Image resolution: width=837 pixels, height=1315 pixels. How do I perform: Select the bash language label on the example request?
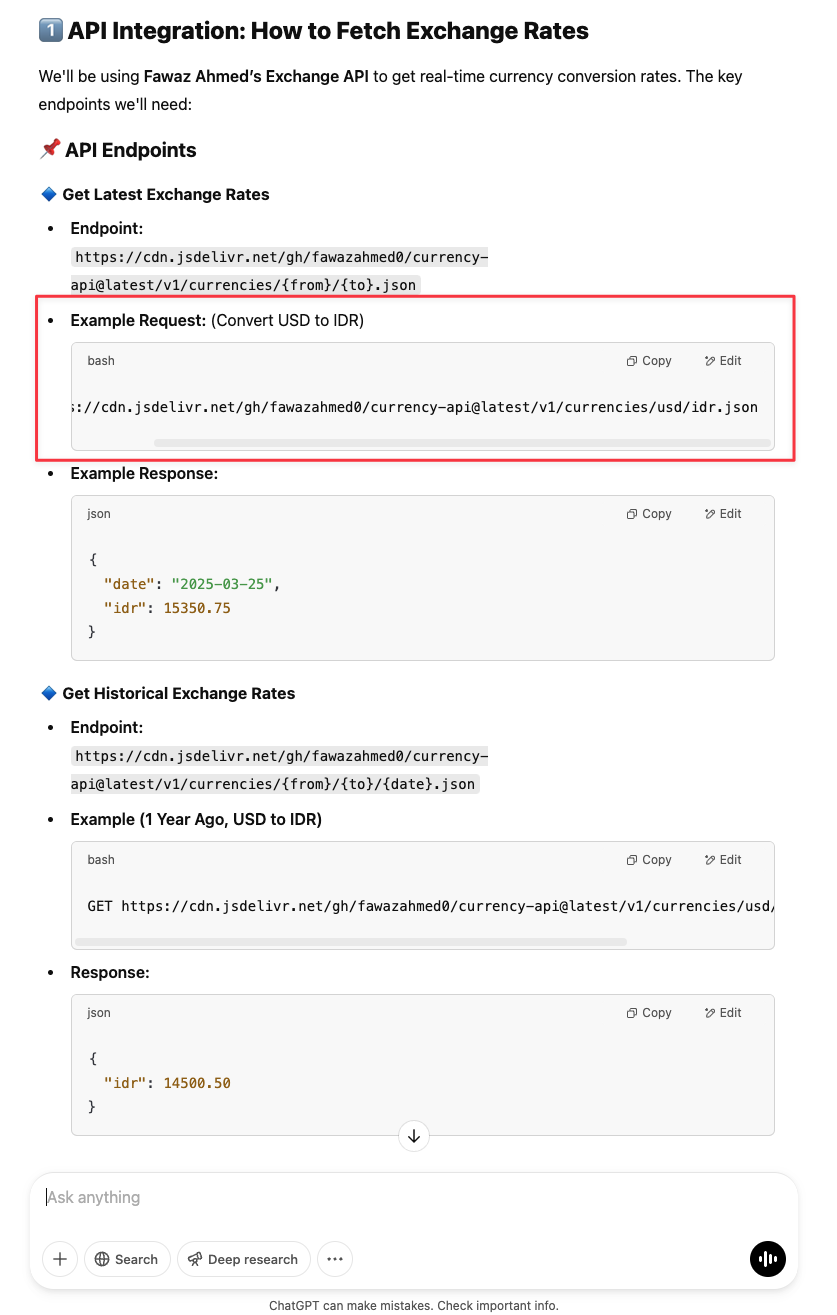[x=100, y=361]
